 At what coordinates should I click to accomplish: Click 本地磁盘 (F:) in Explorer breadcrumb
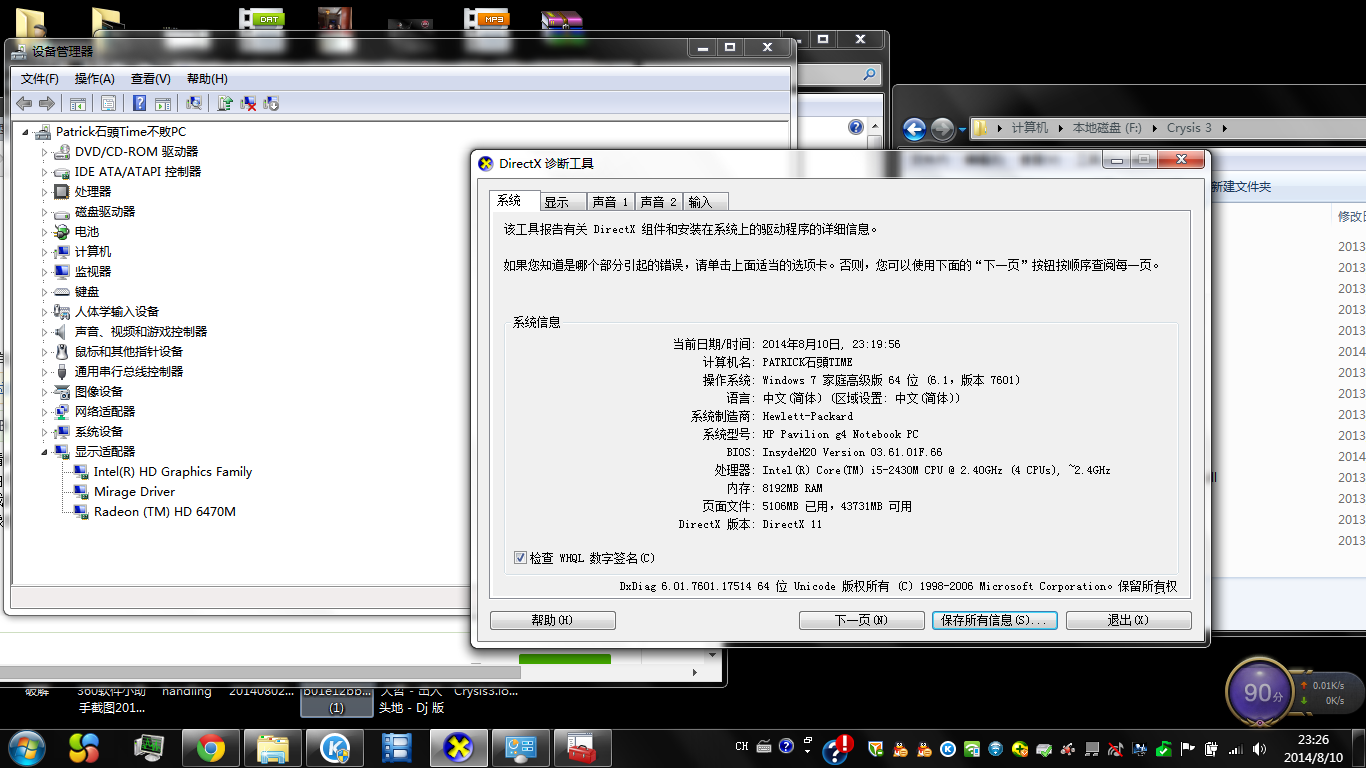point(1107,128)
